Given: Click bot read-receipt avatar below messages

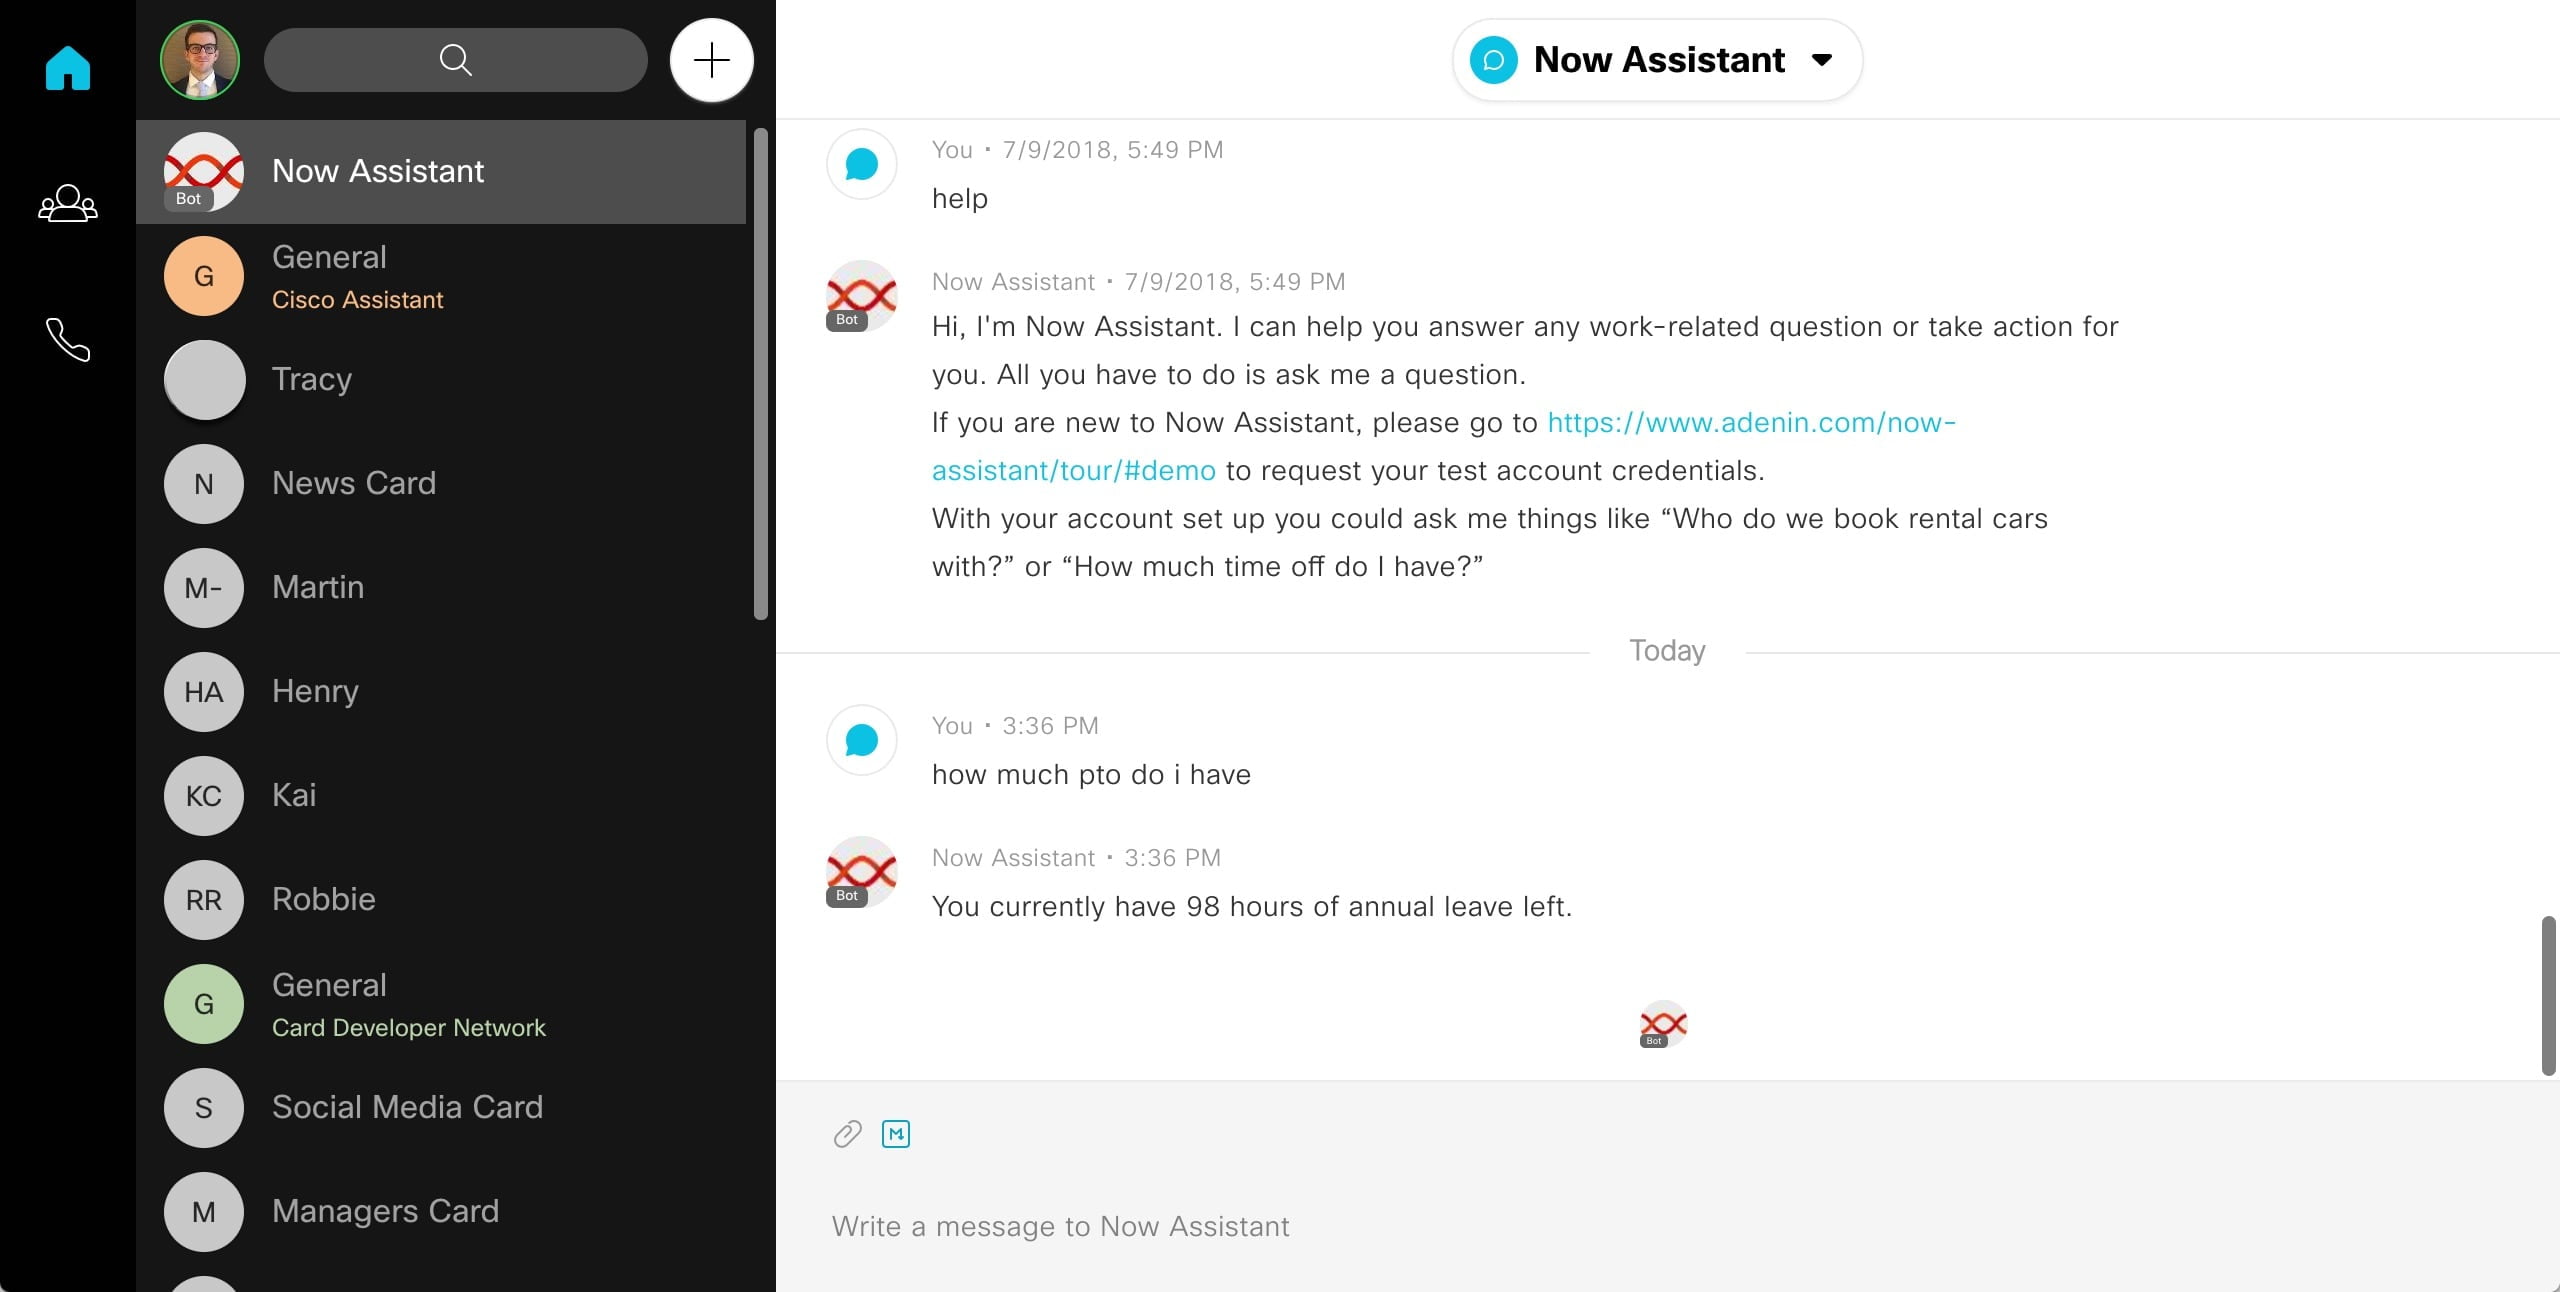Looking at the screenshot, I should pyautogui.click(x=1663, y=1024).
